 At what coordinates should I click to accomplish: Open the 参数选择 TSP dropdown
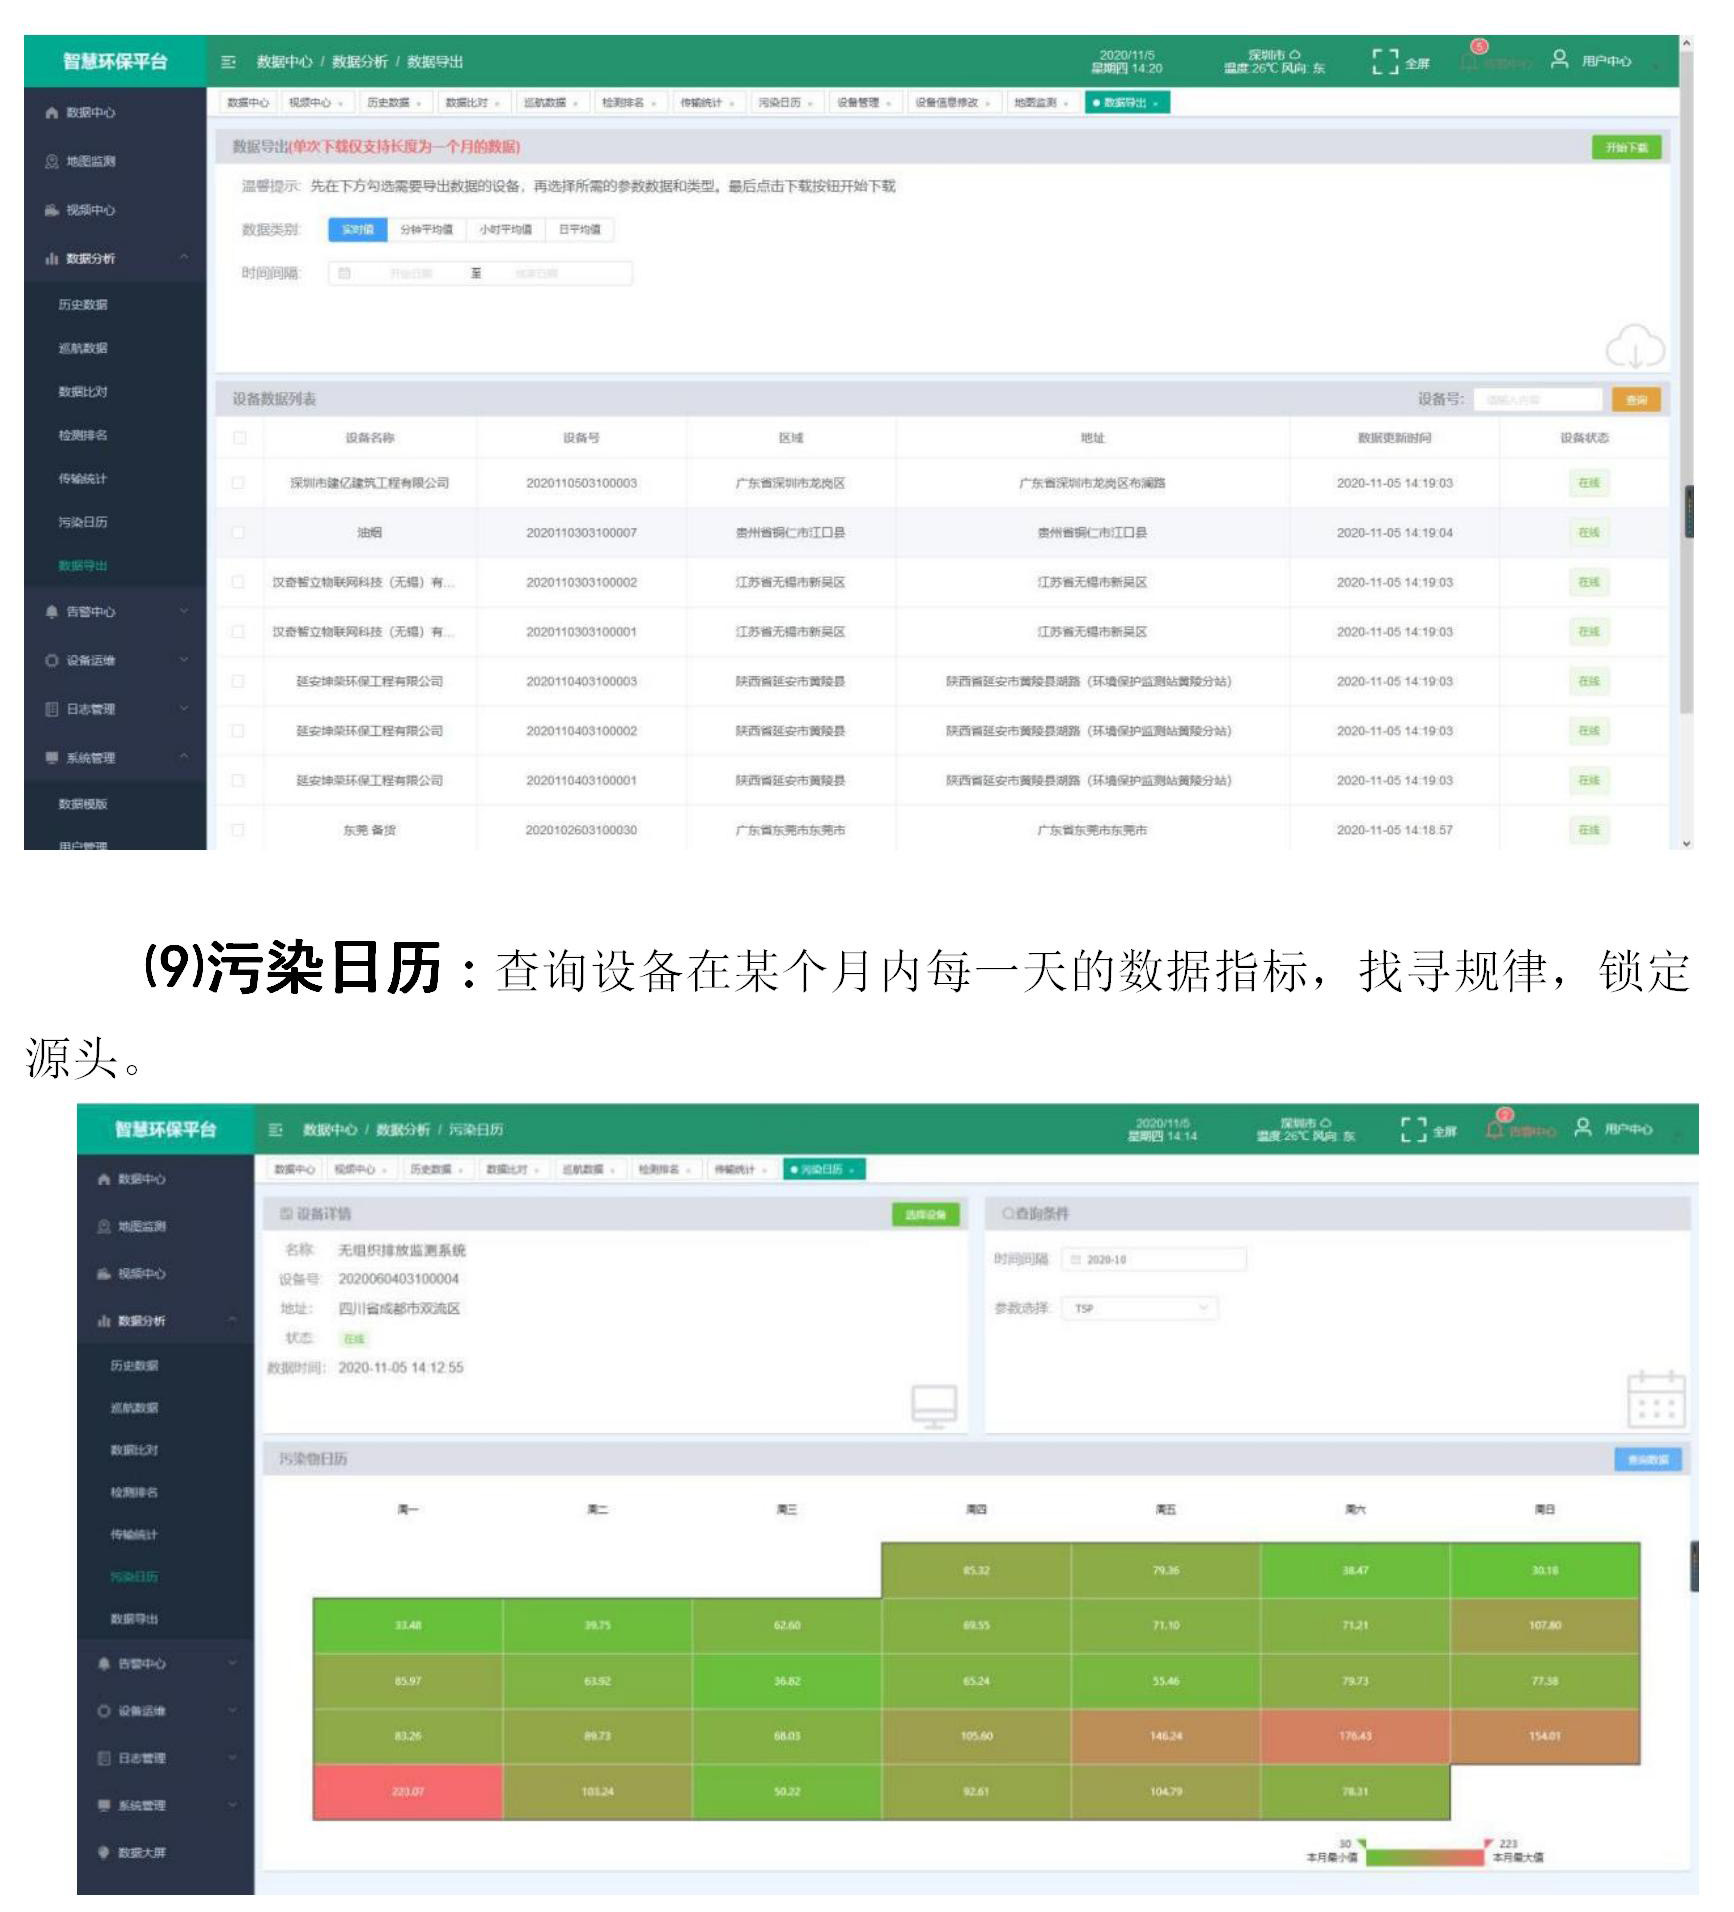[x=1140, y=1308]
